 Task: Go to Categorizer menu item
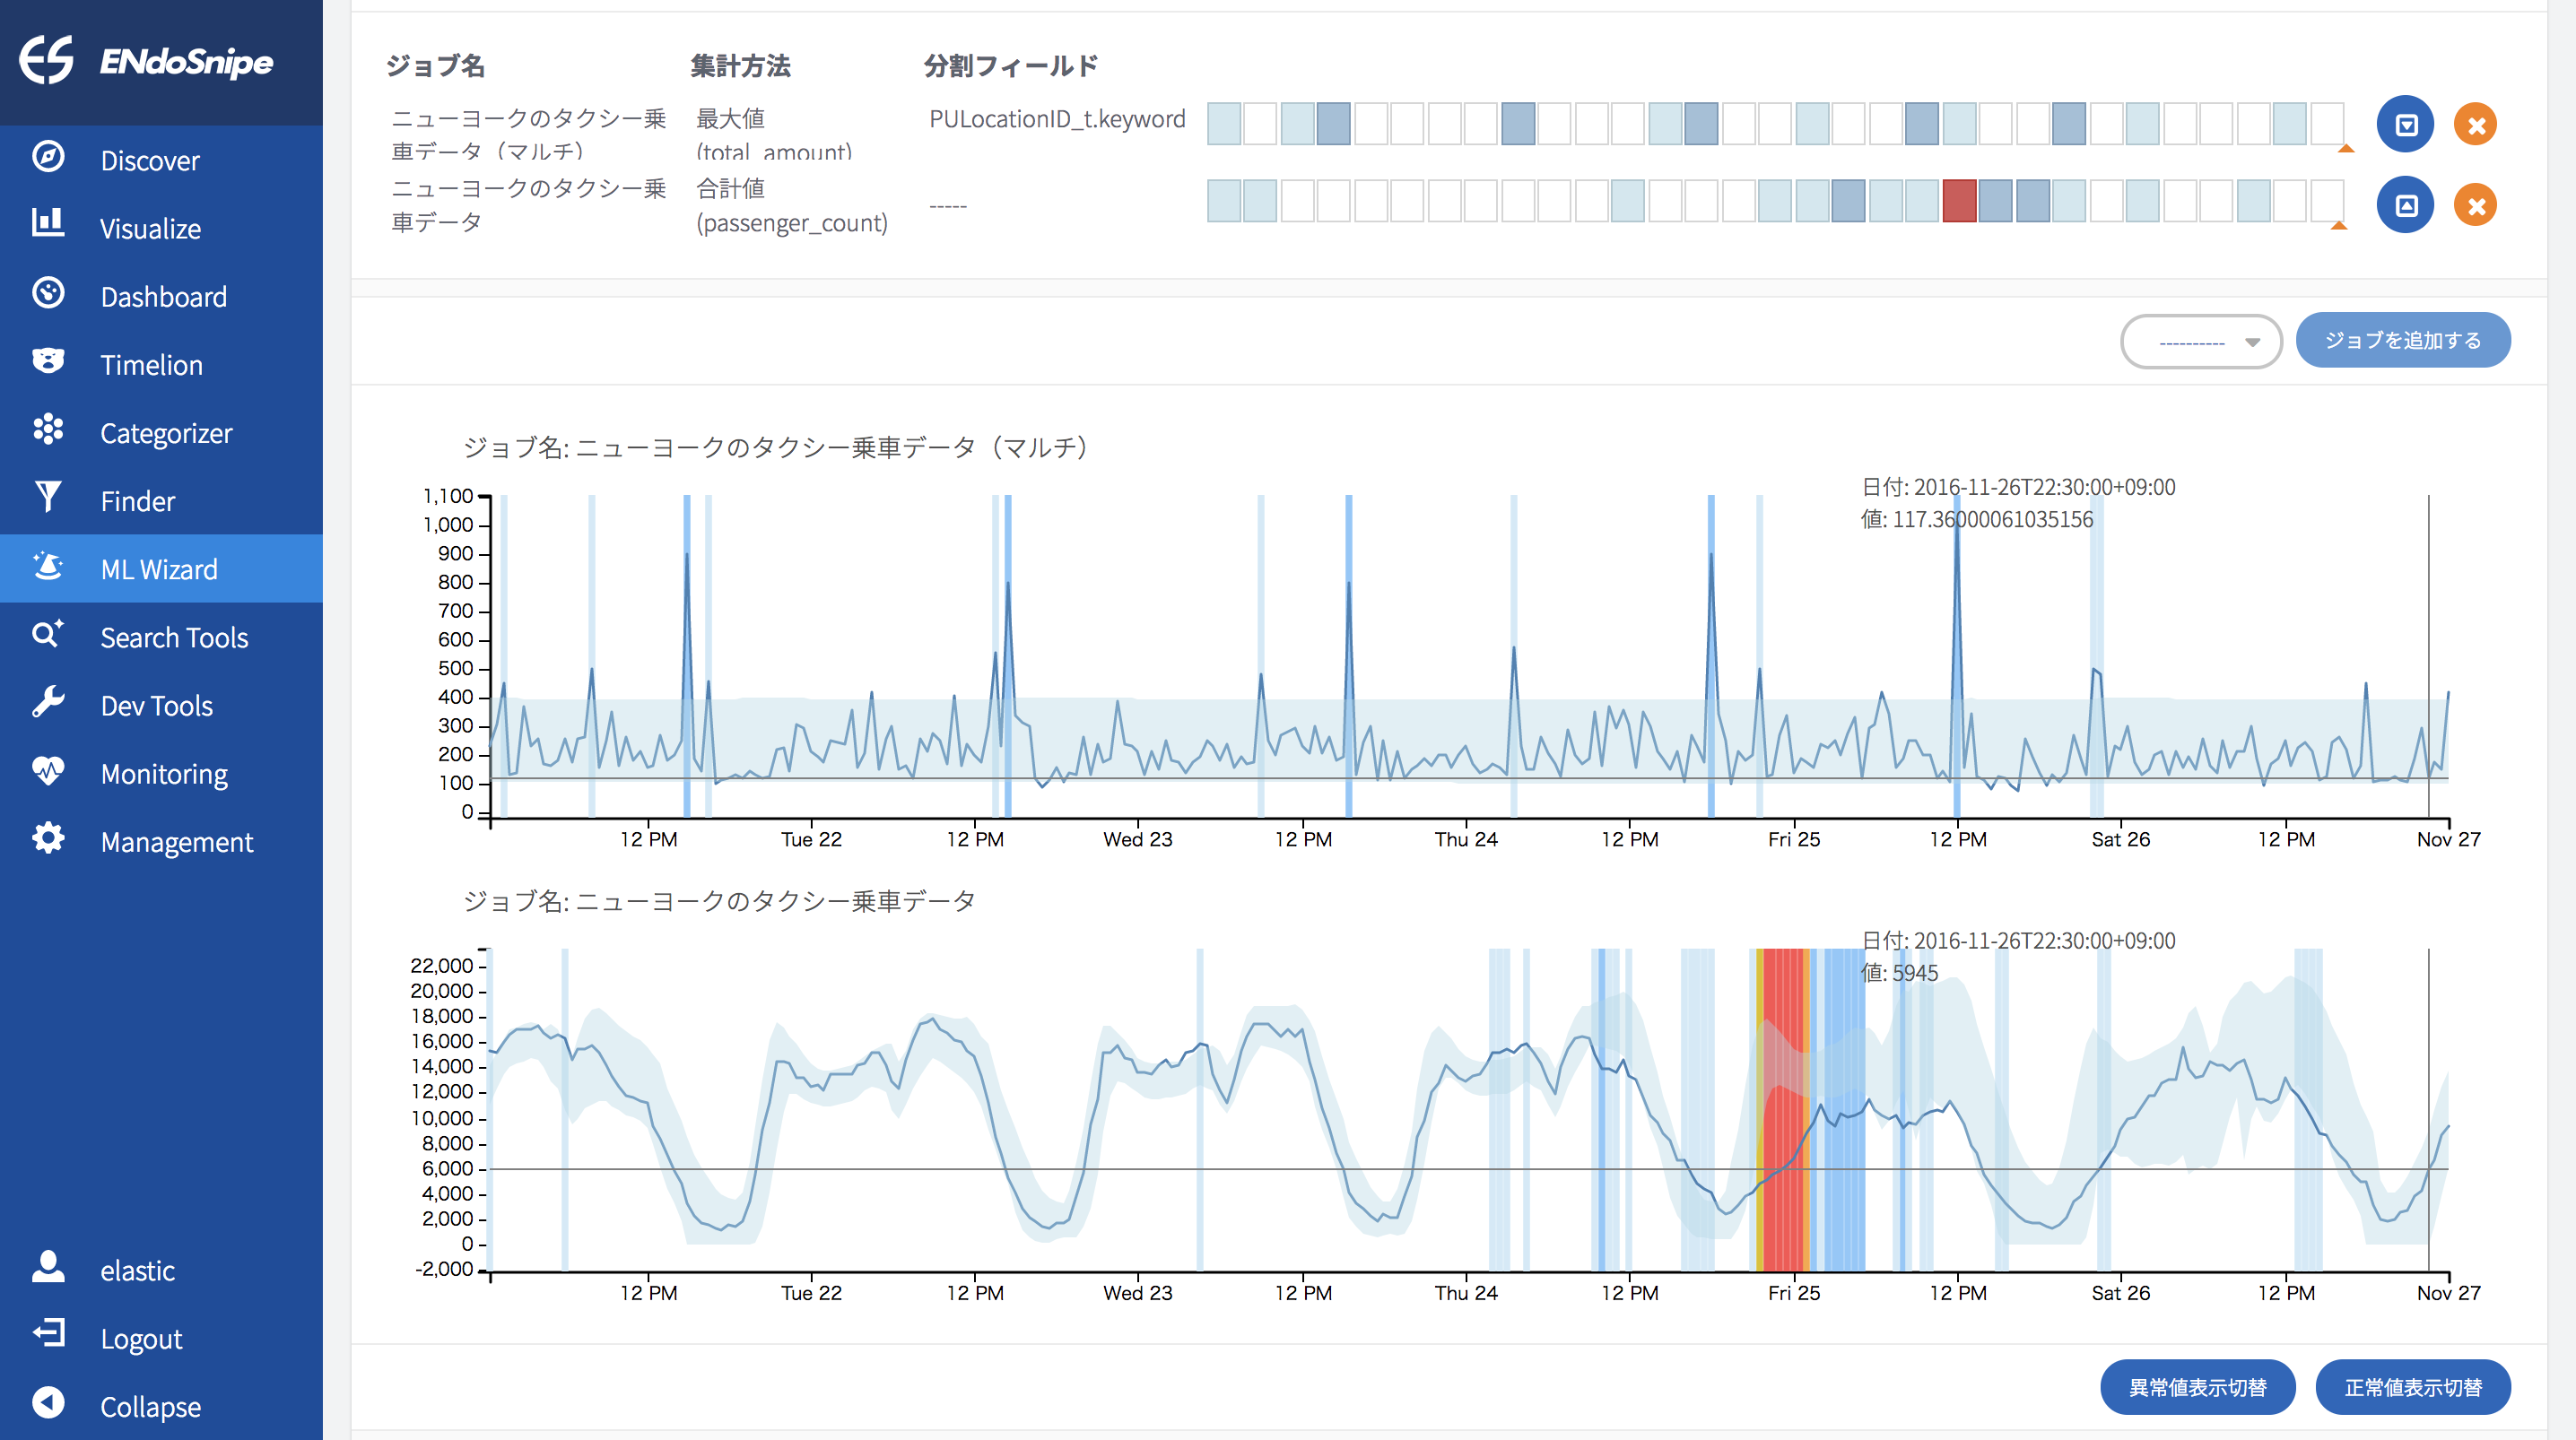point(166,432)
